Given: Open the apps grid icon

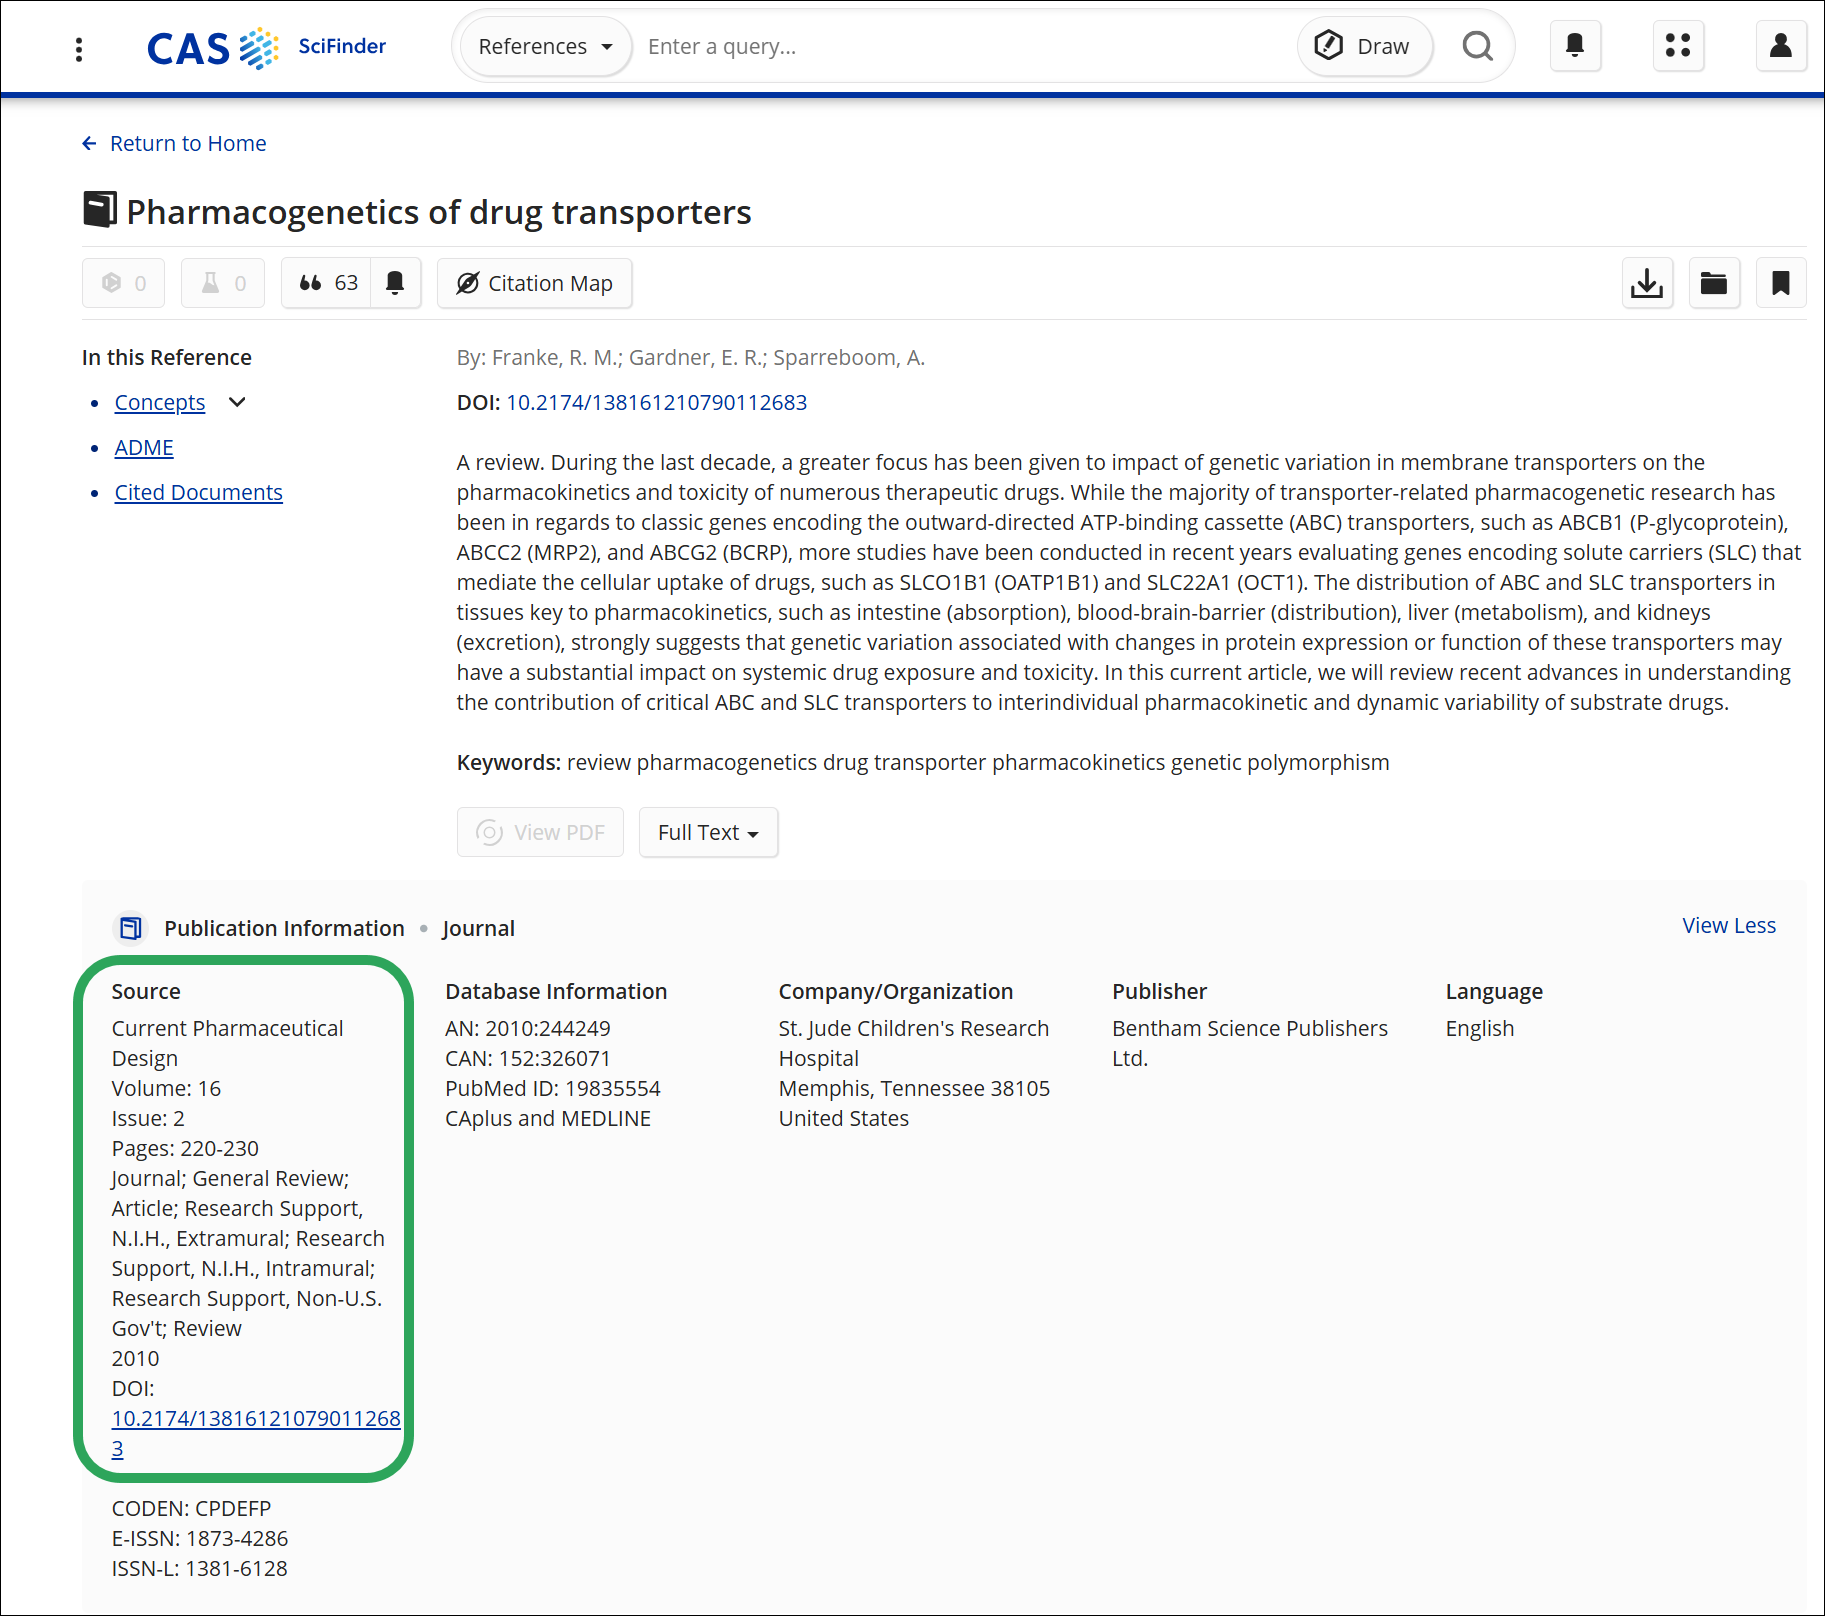Looking at the screenshot, I should click(1678, 46).
